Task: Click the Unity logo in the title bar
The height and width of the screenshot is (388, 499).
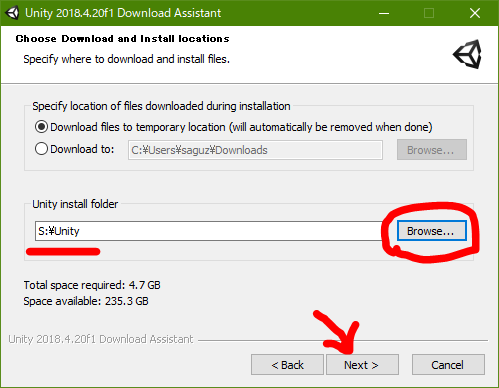Action: pos(12,13)
